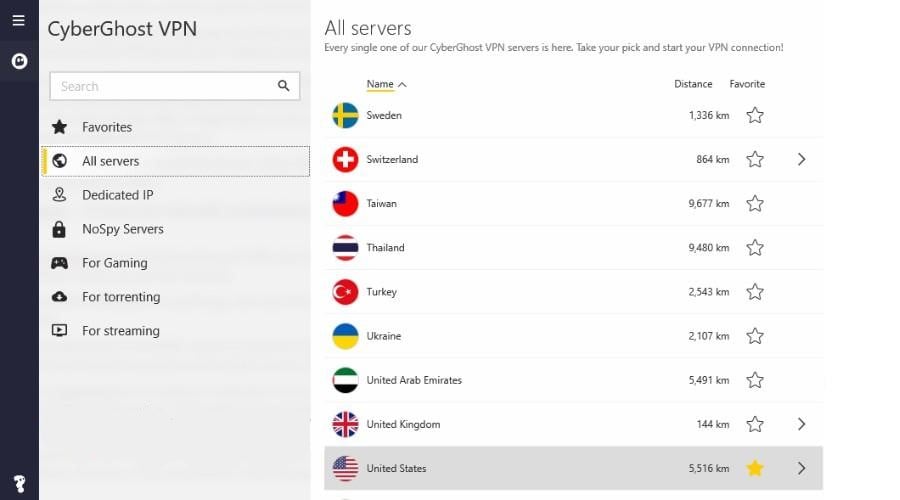
Task: Click the Sweden flag icon
Action: point(345,115)
